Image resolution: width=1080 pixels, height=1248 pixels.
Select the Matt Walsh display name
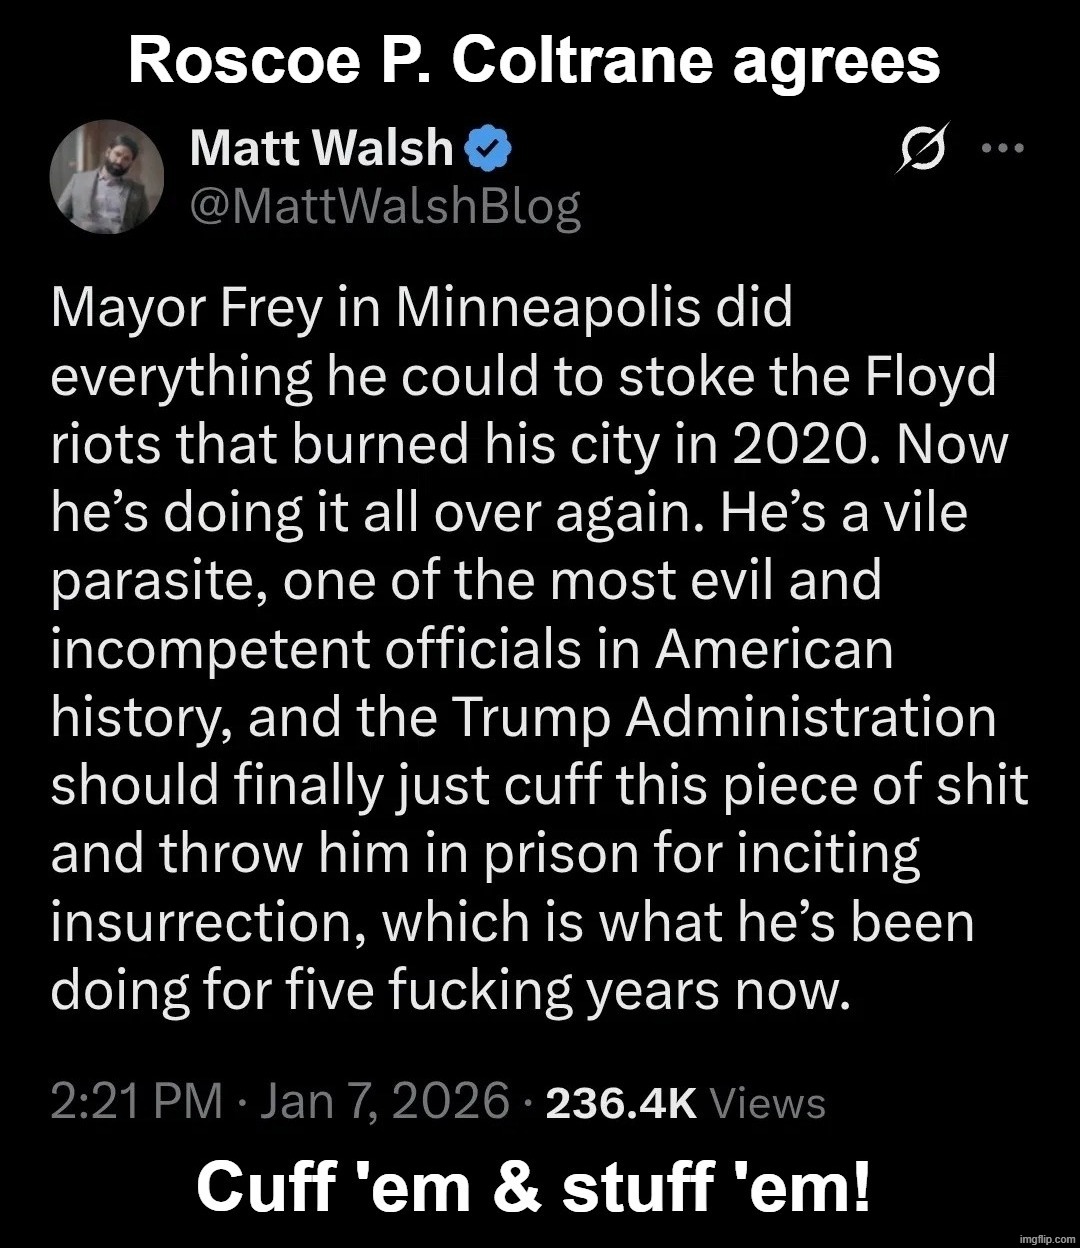[x=320, y=147]
